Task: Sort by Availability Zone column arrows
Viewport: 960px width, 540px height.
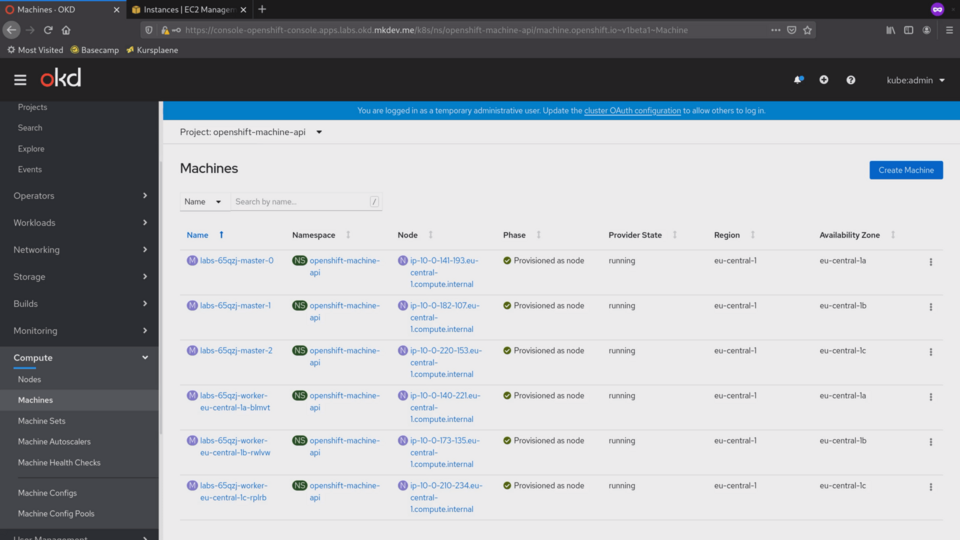Action: (x=893, y=235)
